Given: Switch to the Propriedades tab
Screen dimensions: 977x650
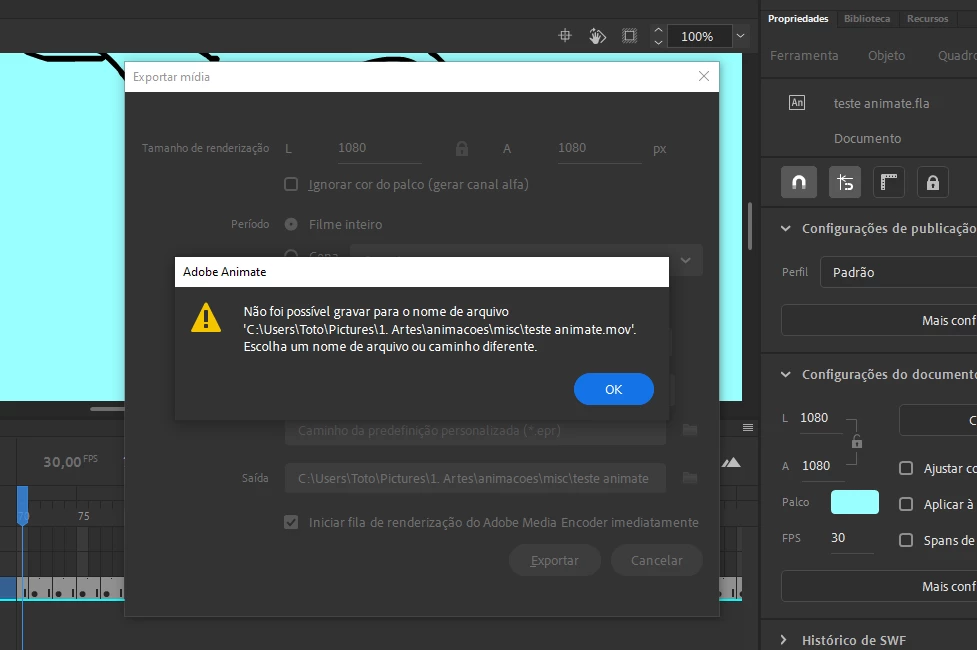Looking at the screenshot, I should (798, 19).
